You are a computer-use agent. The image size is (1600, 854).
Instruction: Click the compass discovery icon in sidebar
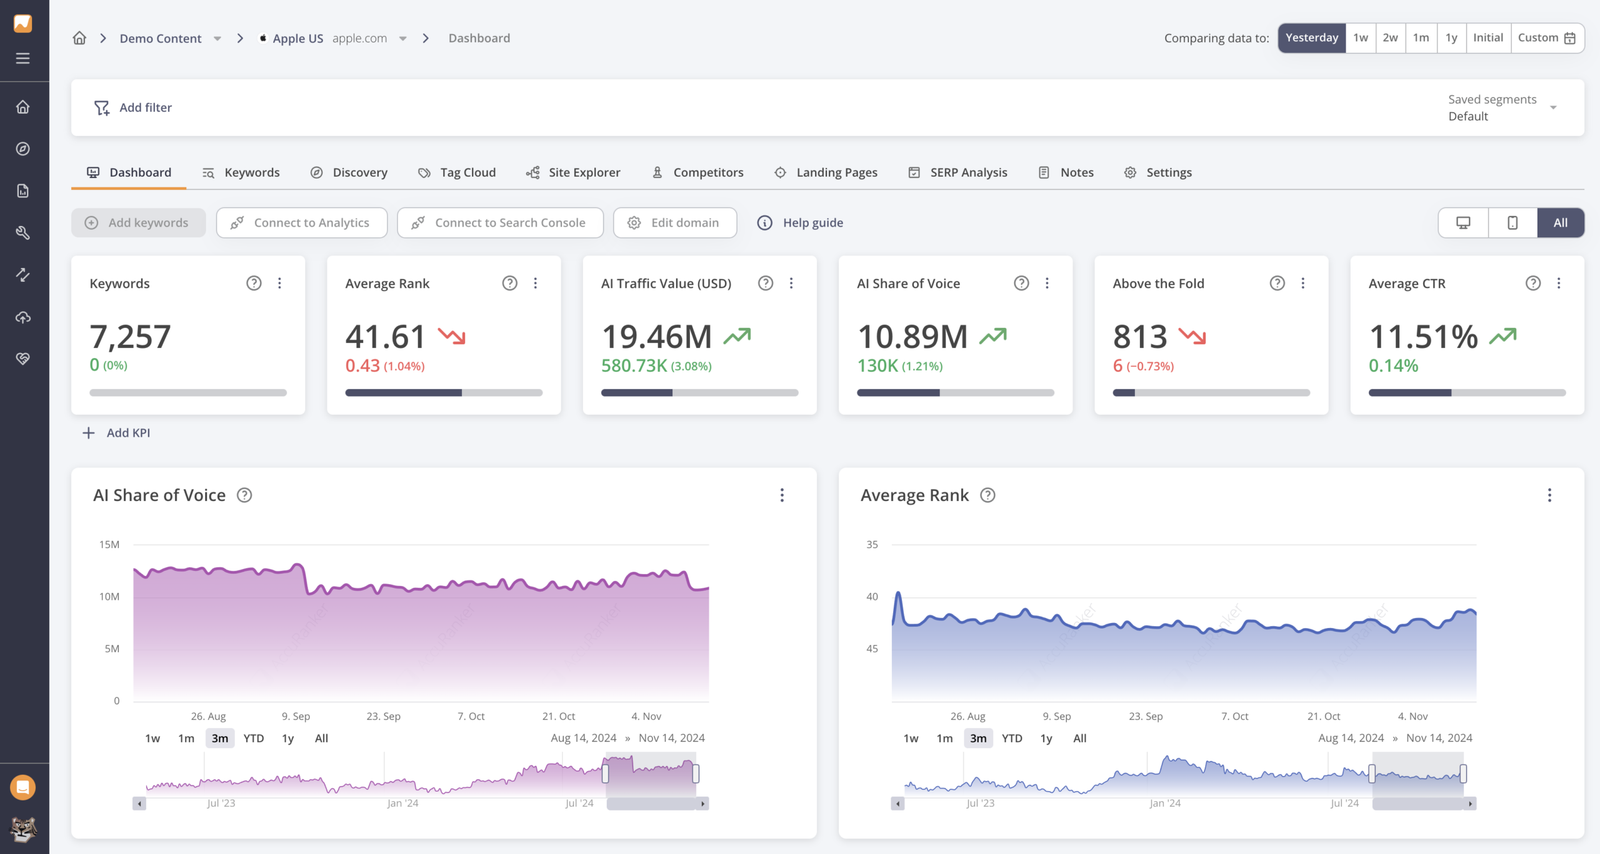tap(23, 149)
